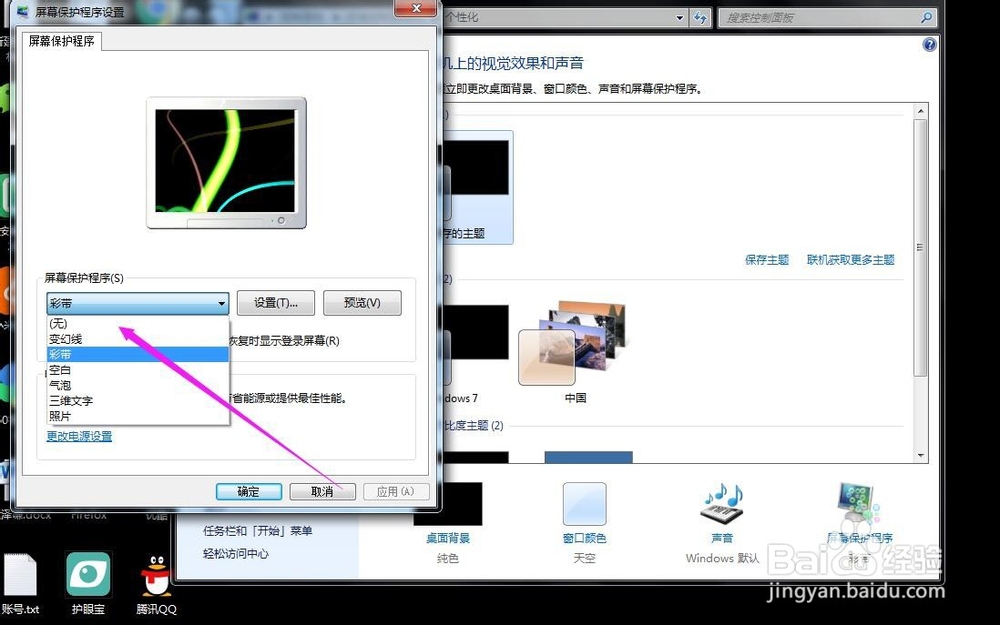Select the blue high-contrast theme thumbnail
The width and height of the screenshot is (1000, 625).
tap(588, 457)
